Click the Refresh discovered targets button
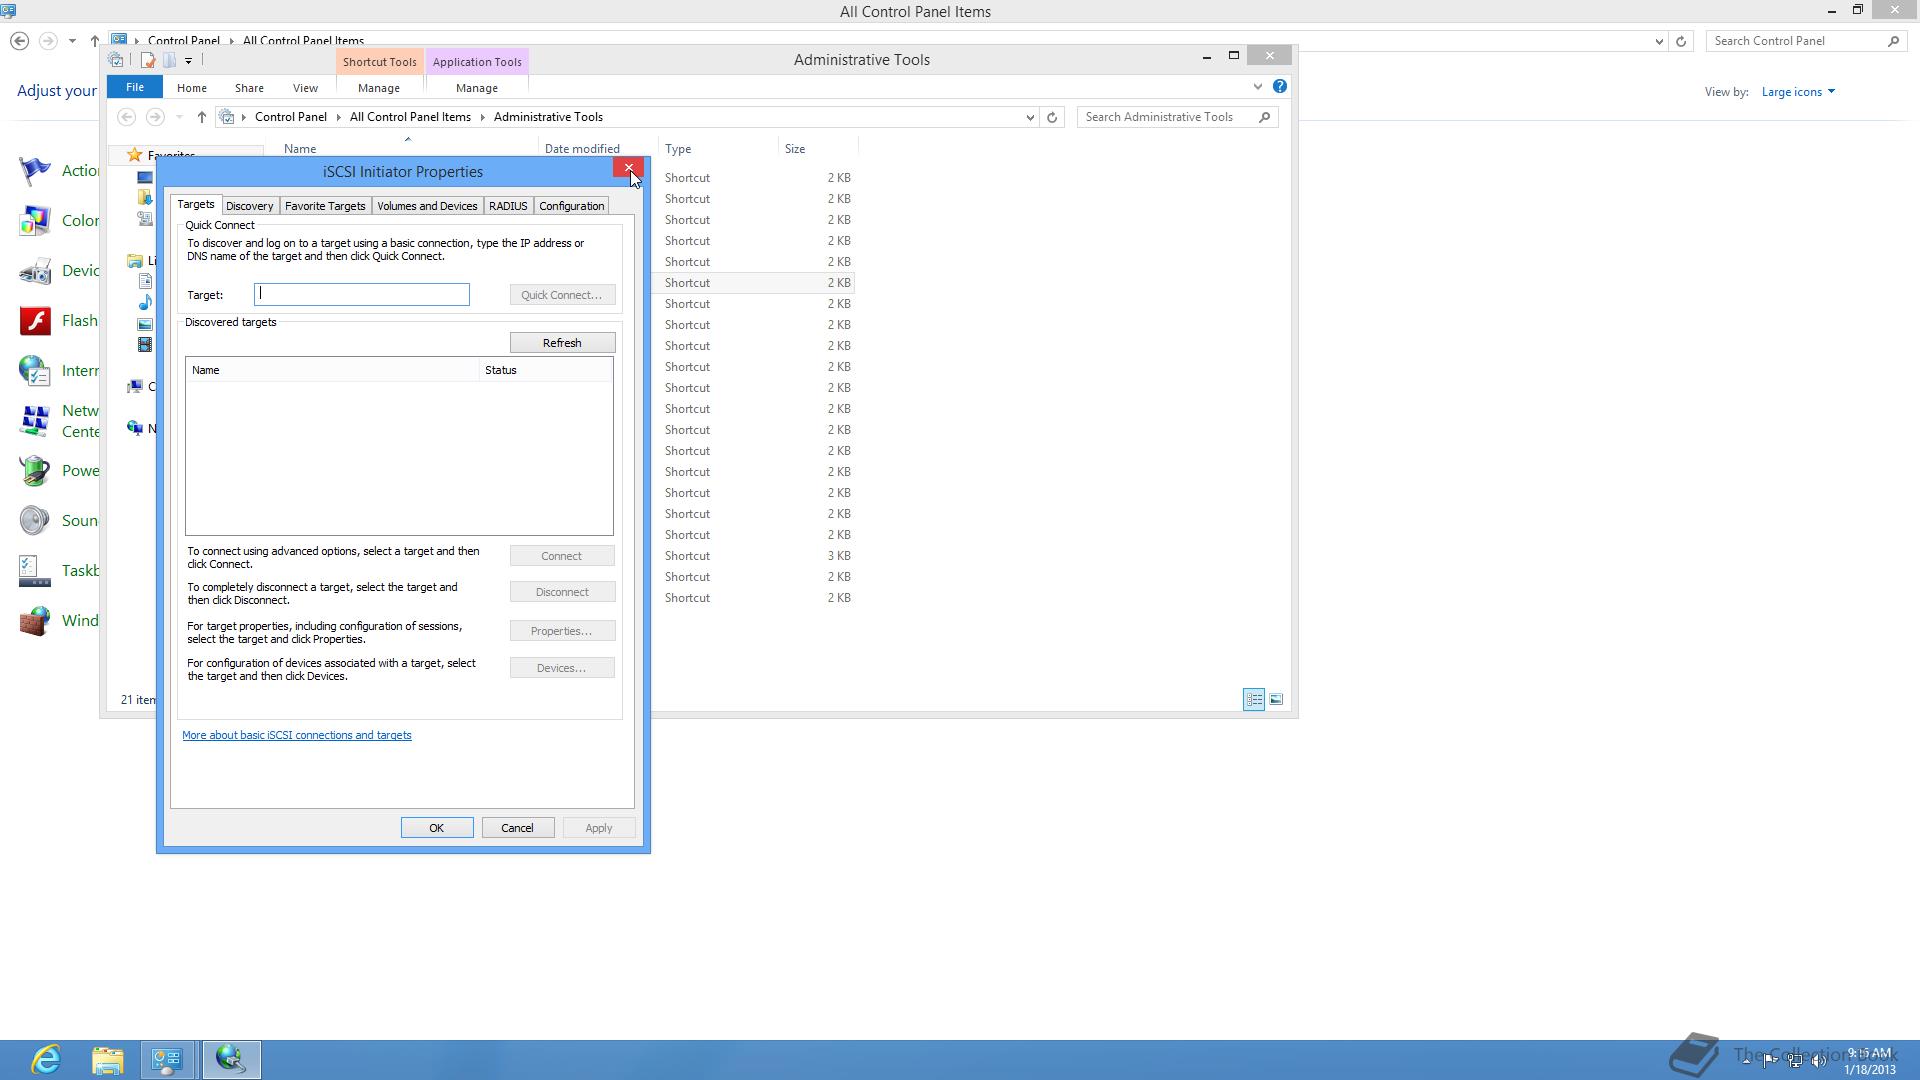The height and width of the screenshot is (1080, 1920). 562,343
